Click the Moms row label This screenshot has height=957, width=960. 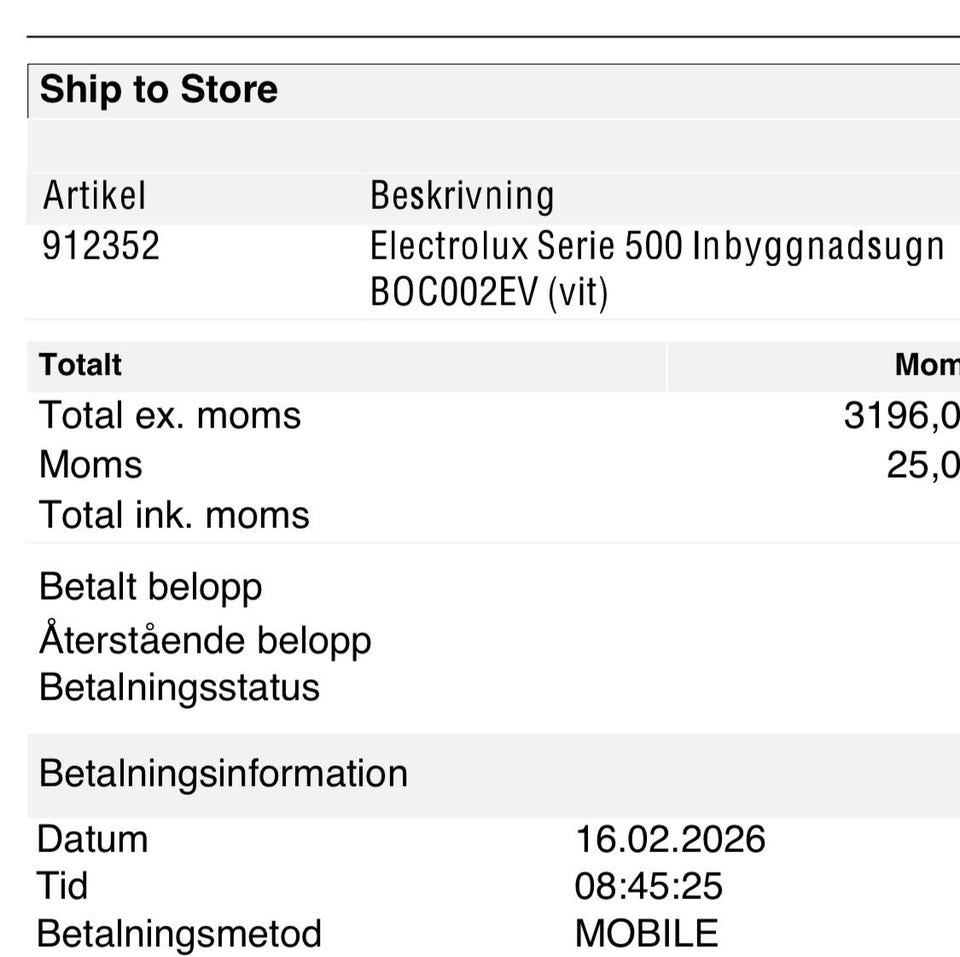pos(90,465)
